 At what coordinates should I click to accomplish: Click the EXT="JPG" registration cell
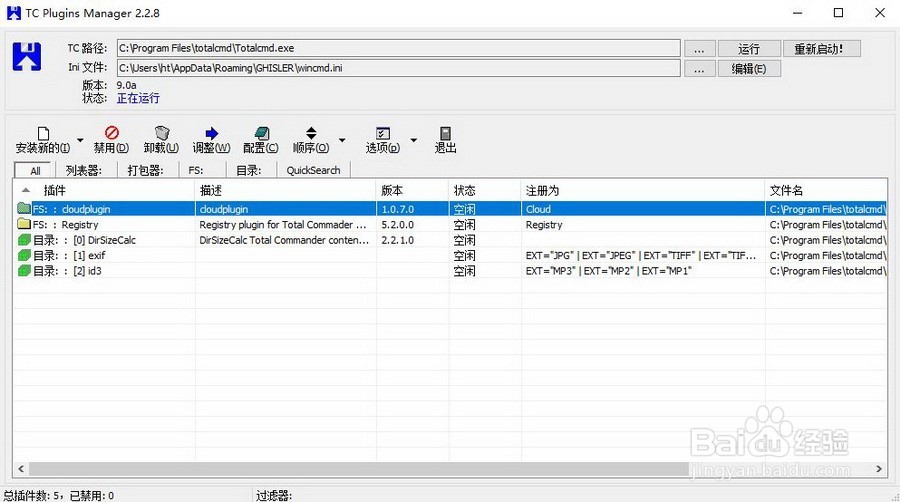(641, 256)
